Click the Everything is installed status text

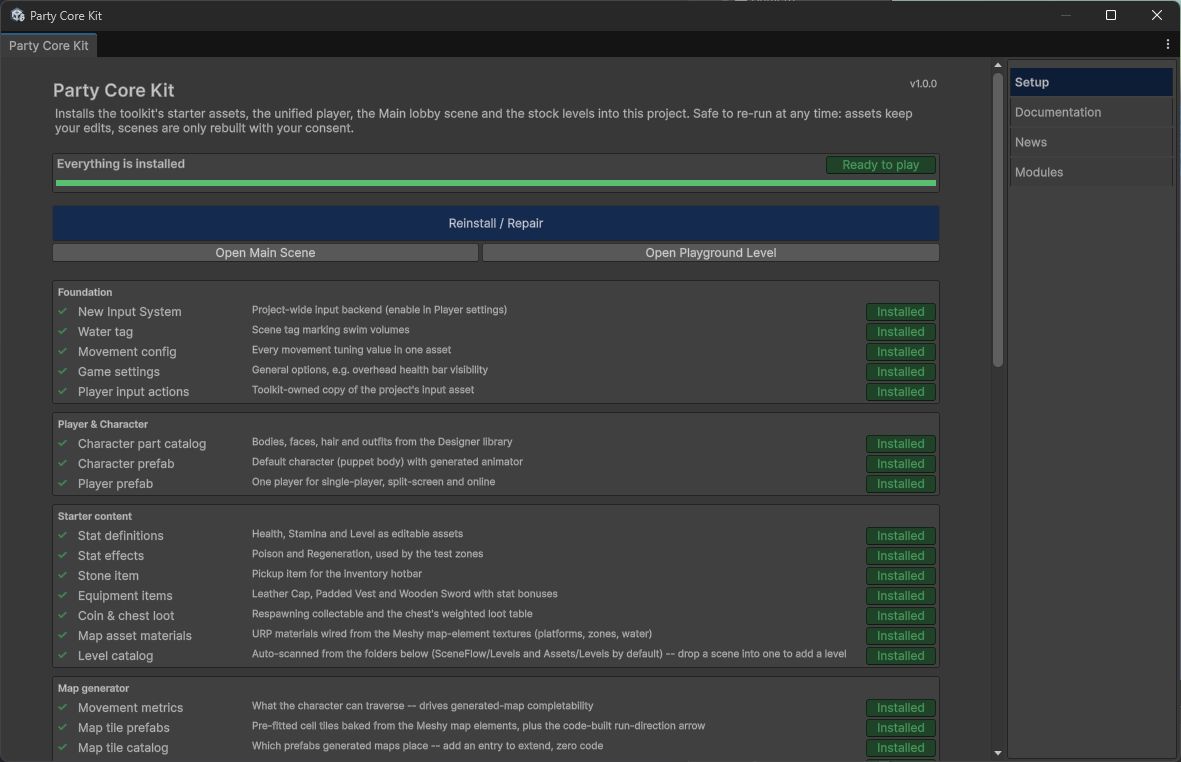pyautogui.click(x=121, y=164)
